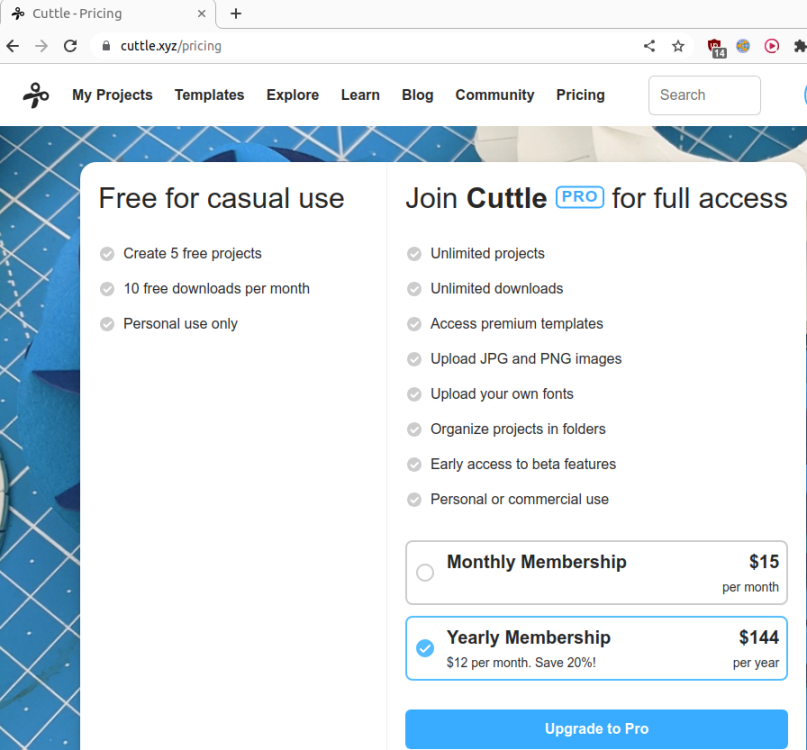Reload the page with the refresh icon
Screen dimensions: 807x750
click(x=70, y=46)
